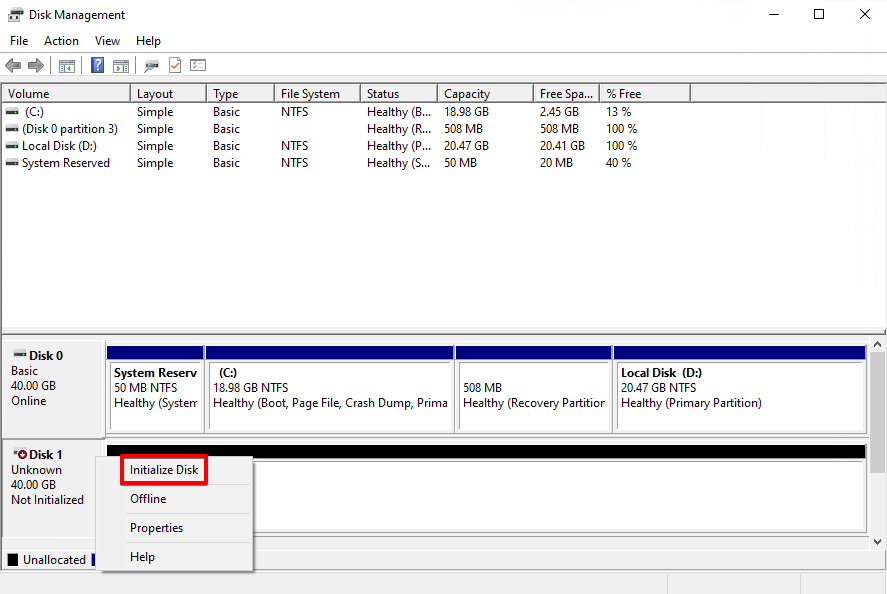Click Not Initialized text under Disk 1
The image size is (887, 594).
click(x=48, y=500)
